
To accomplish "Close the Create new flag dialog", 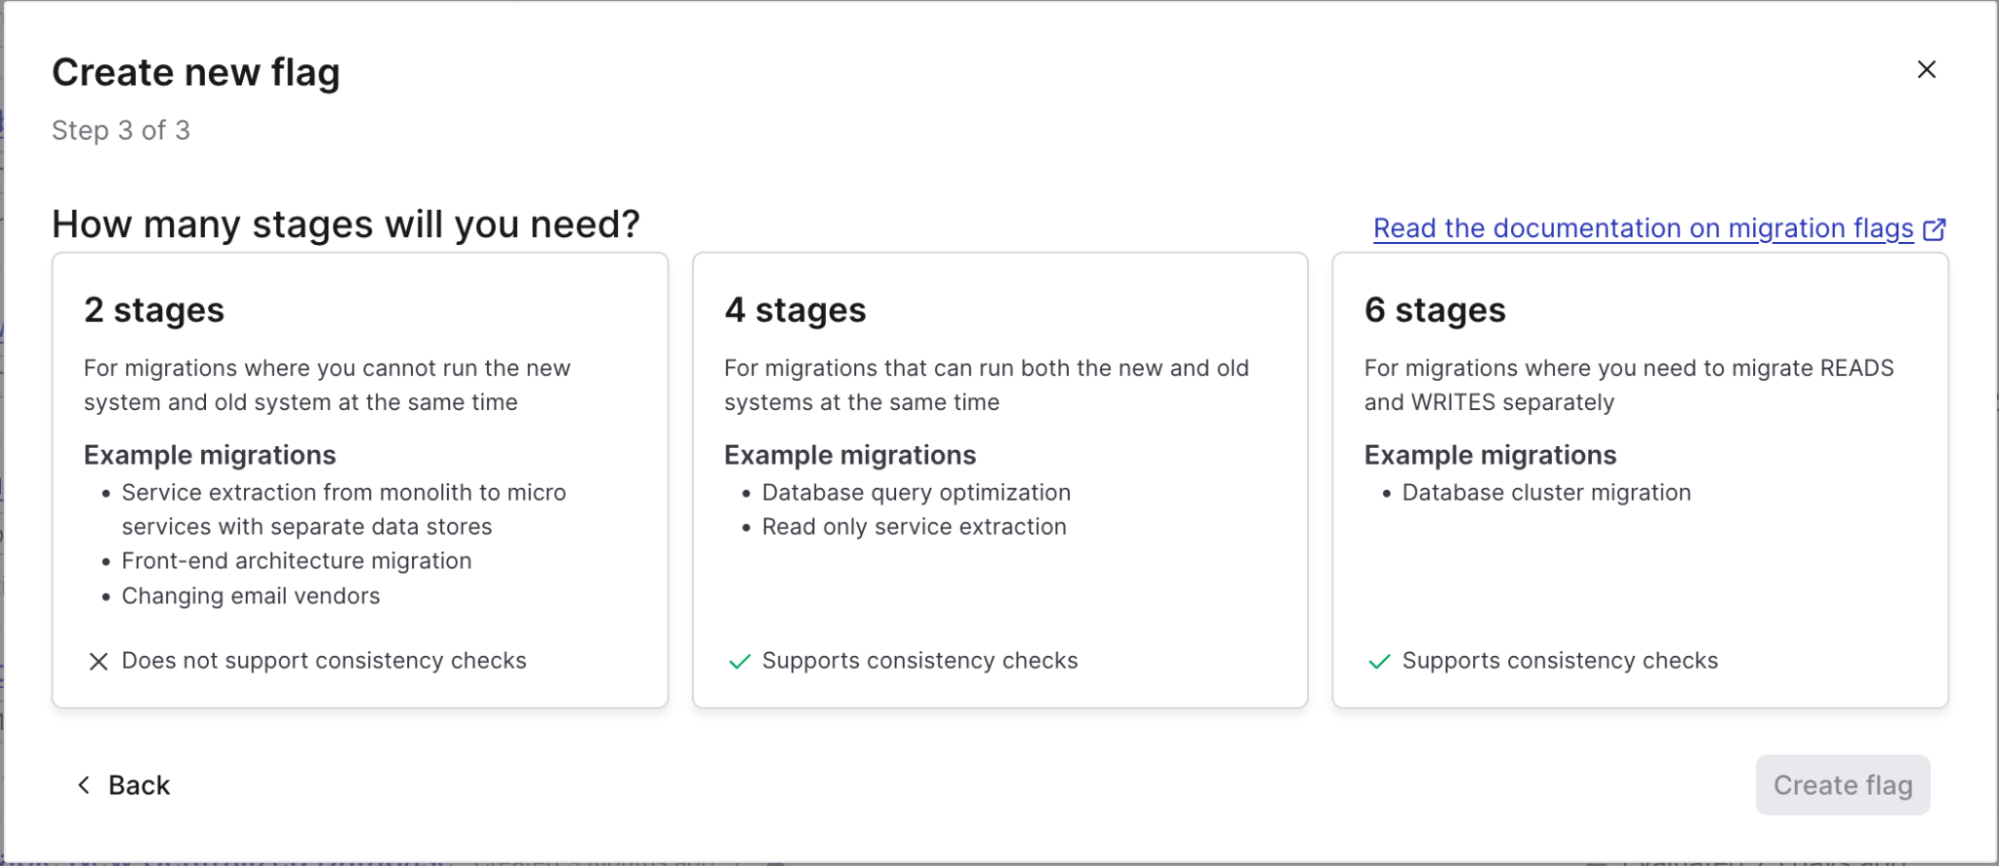I will 1926,70.
